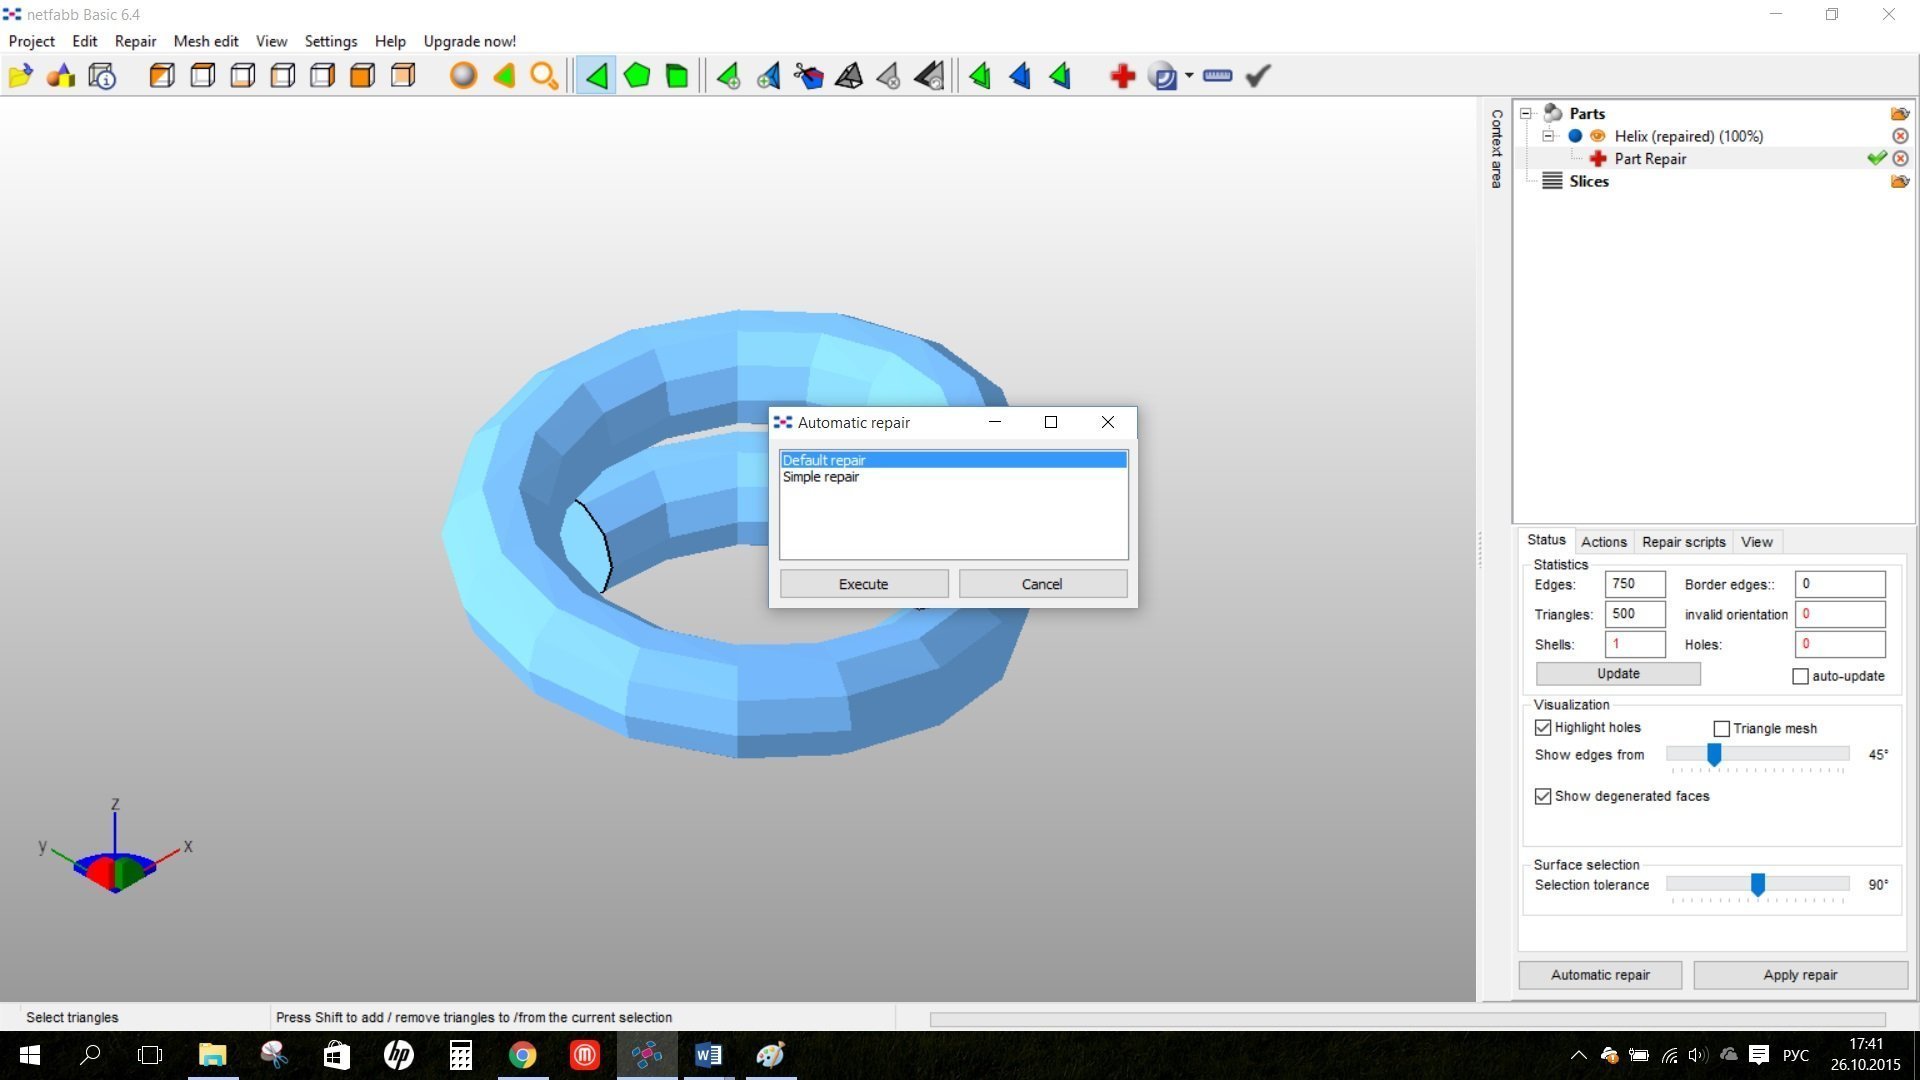
Task: Click the Upgrade now! menu link
Action: (470, 41)
